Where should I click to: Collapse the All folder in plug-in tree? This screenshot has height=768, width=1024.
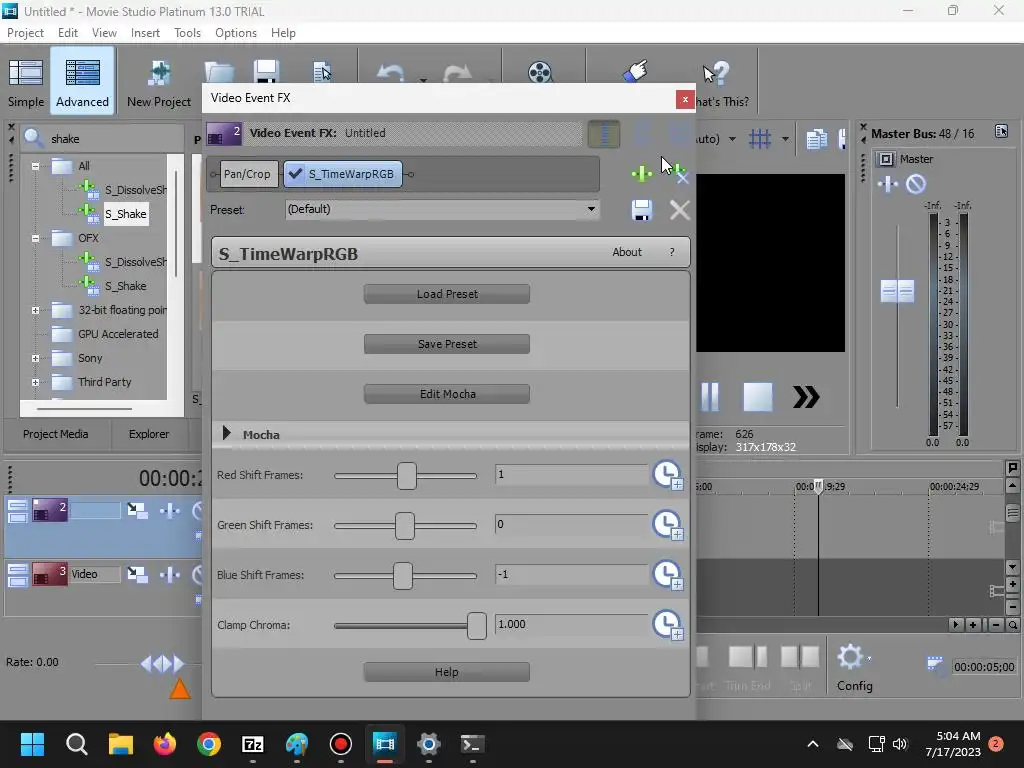(x=35, y=166)
